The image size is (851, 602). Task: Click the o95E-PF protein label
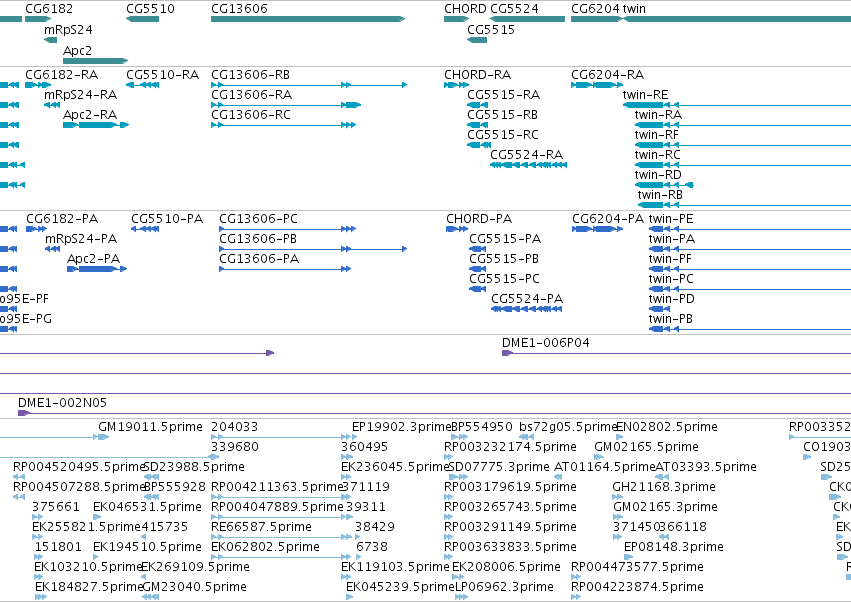pos(24,299)
